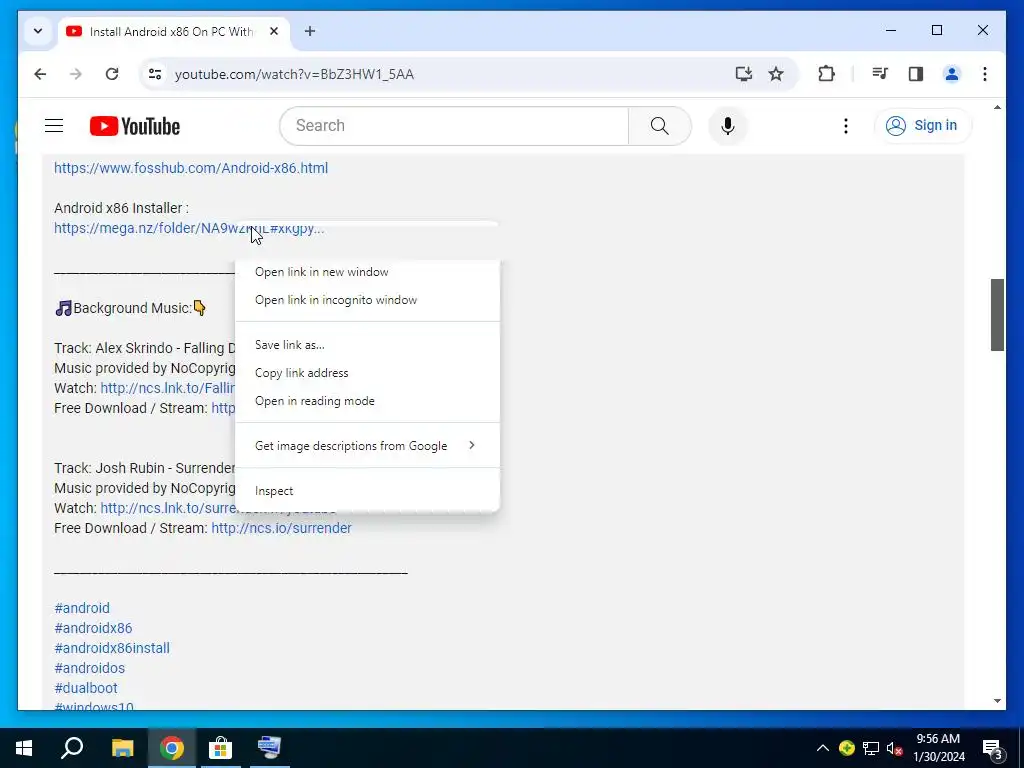Select Copy link address

point(368,373)
